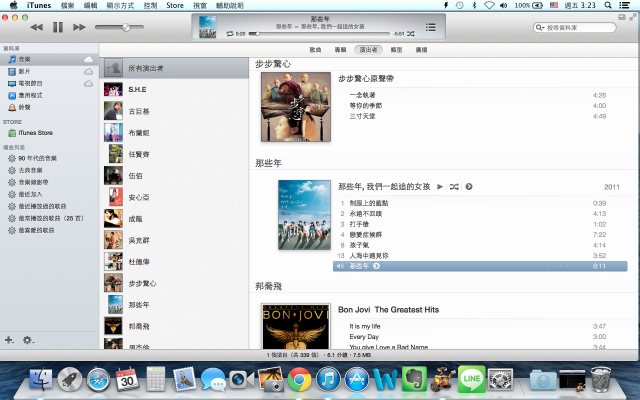This screenshot has height=400, width=640.
Task: Switch to the mini player
Action: pos(622,17)
